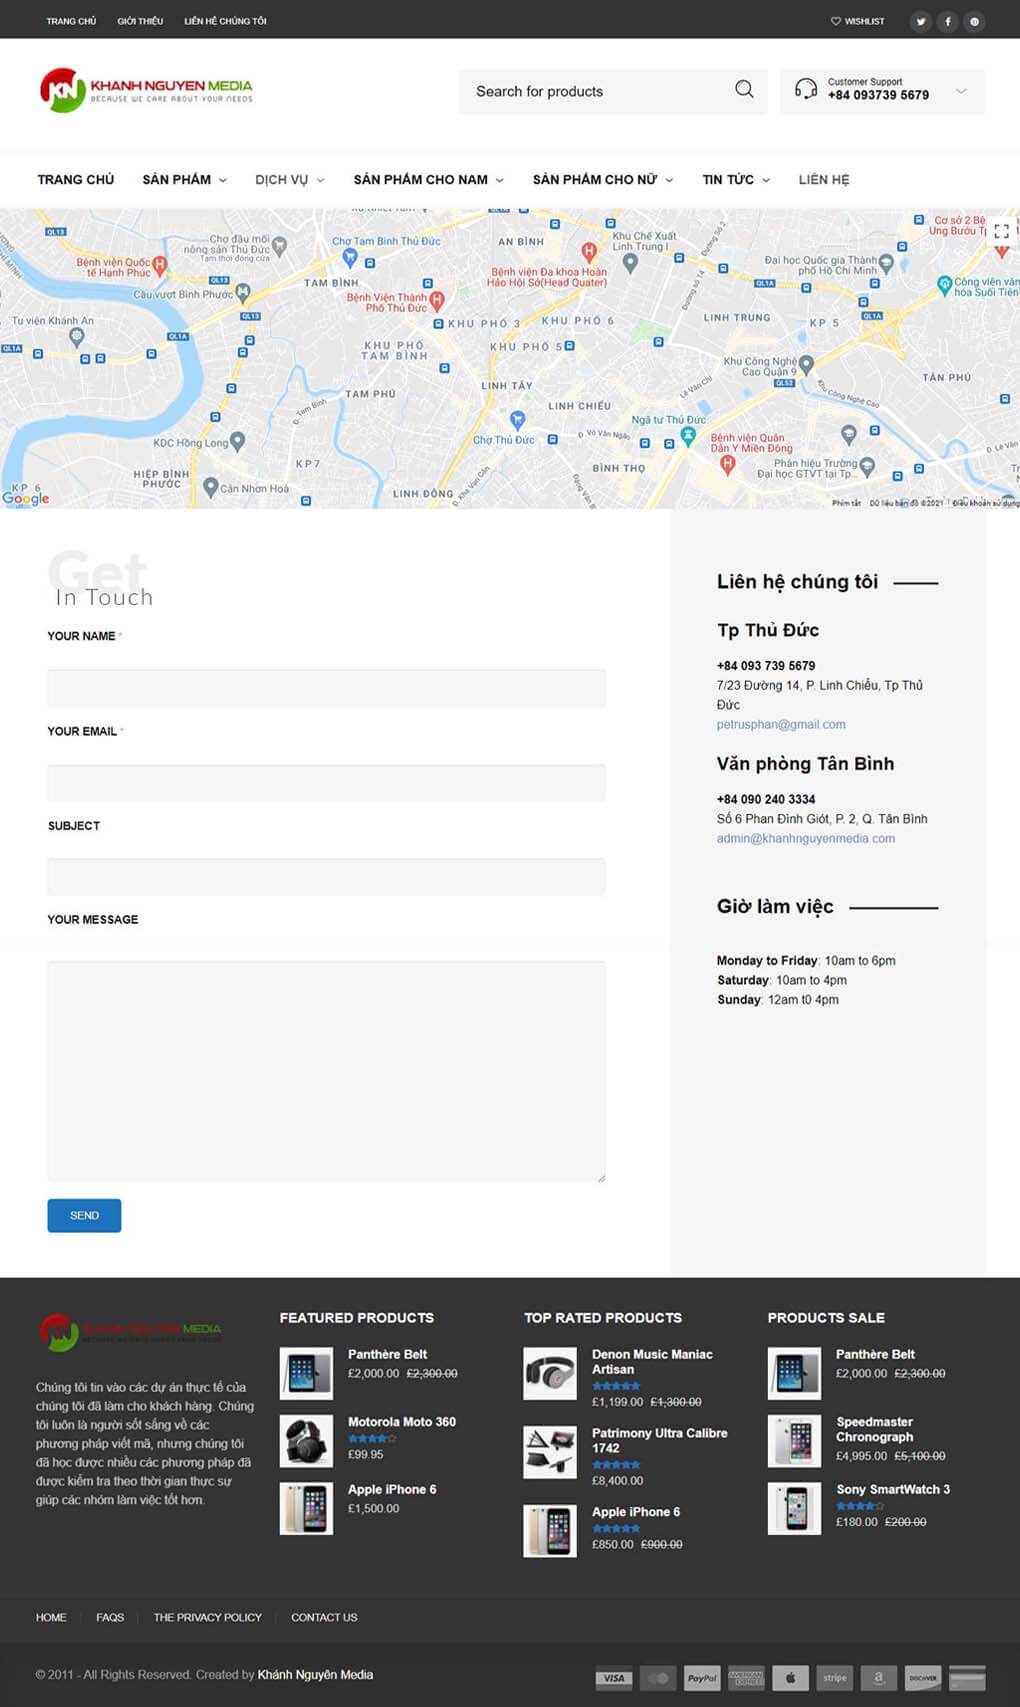
Task: Toggle fullscreen view on the map
Action: point(1001,231)
